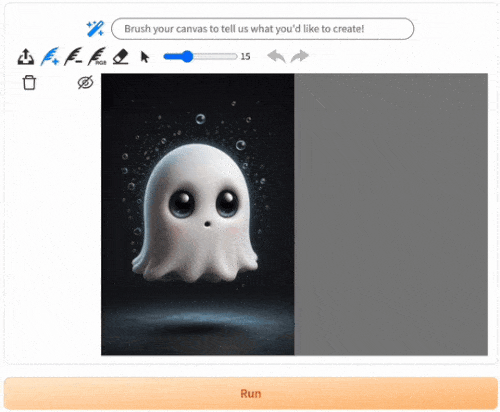The width and height of the screenshot is (500, 412).
Task: Click the brush size slider handle
Action: (188, 57)
